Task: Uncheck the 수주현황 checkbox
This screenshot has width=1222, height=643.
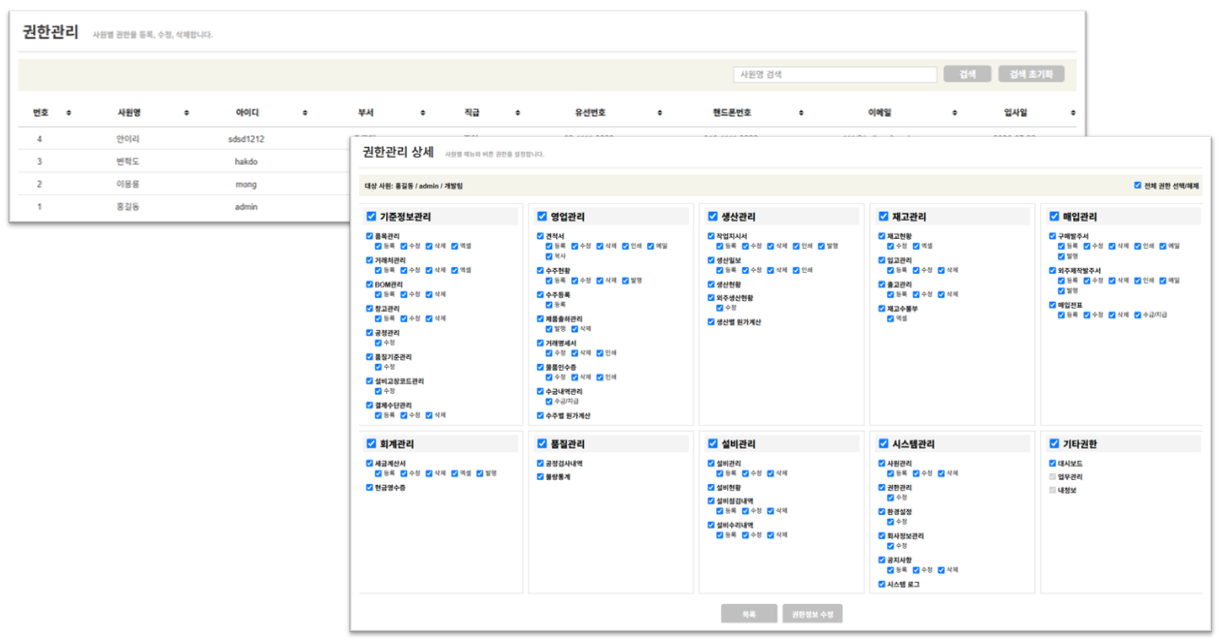Action: (540, 271)
